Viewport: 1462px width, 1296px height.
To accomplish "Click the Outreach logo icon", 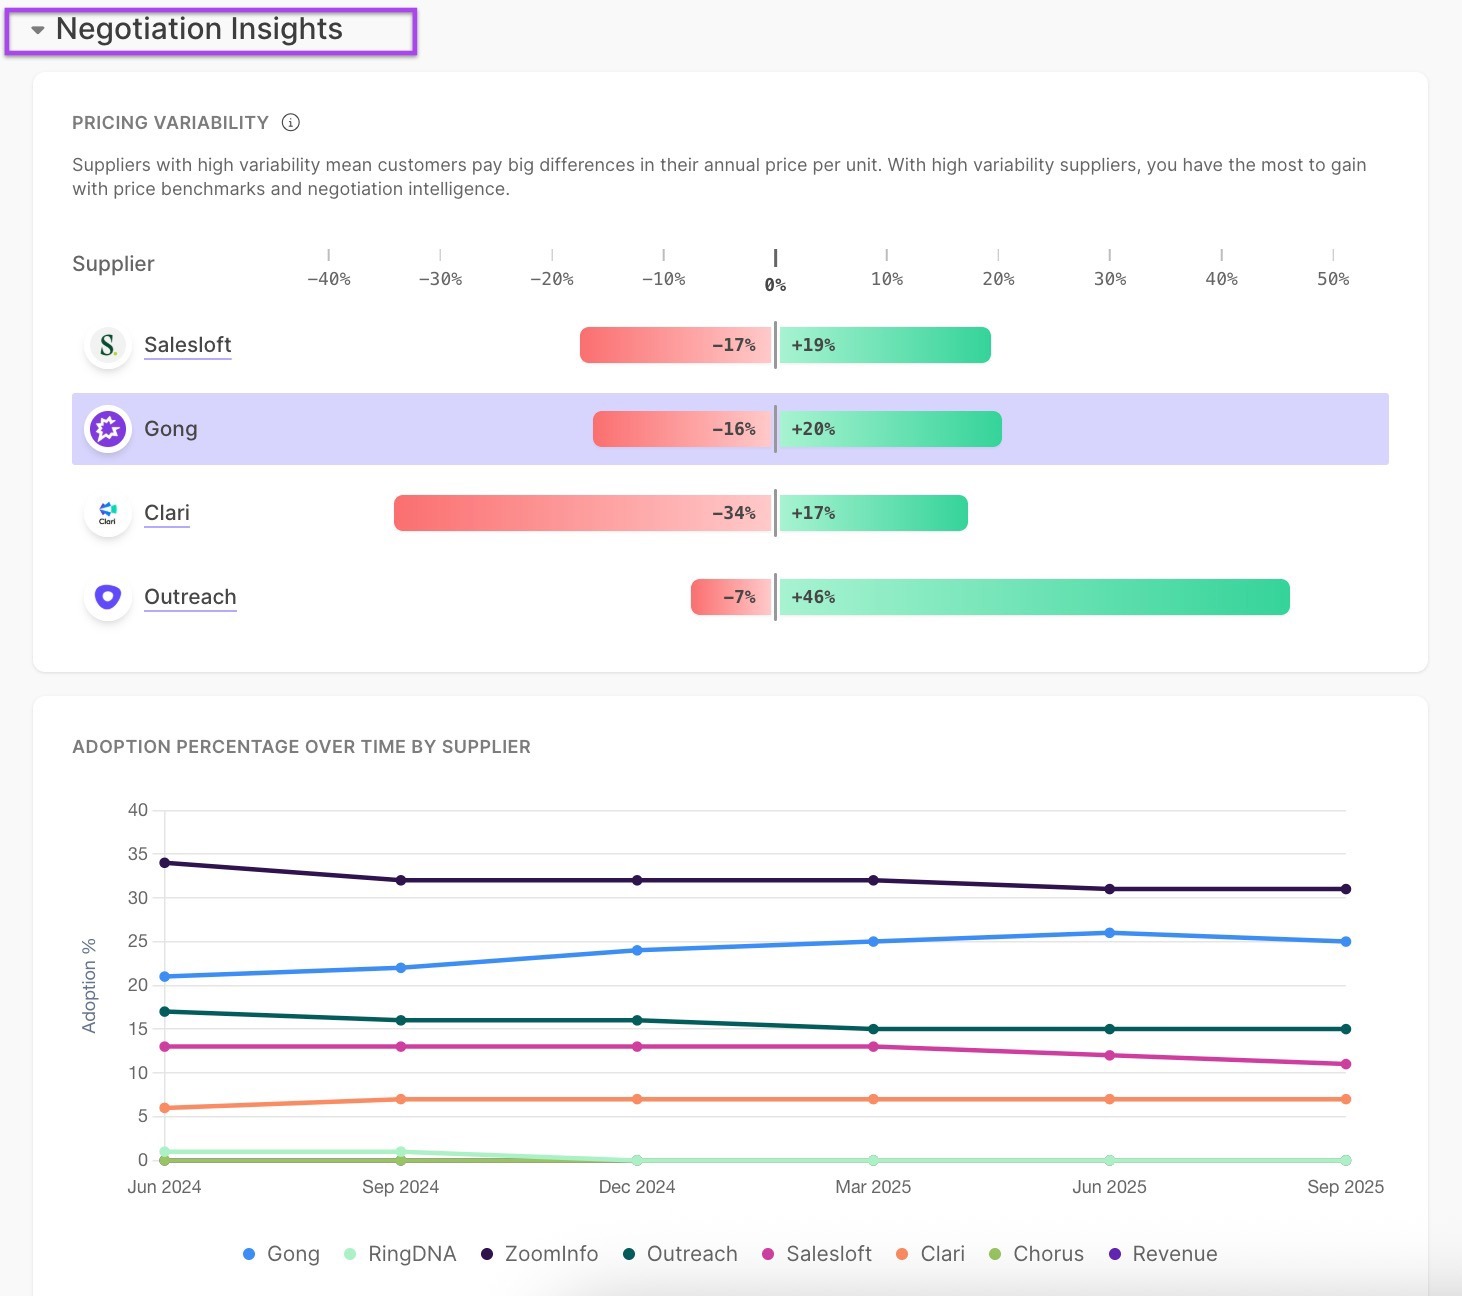I will pyautogui.click(x=108, y=598).
